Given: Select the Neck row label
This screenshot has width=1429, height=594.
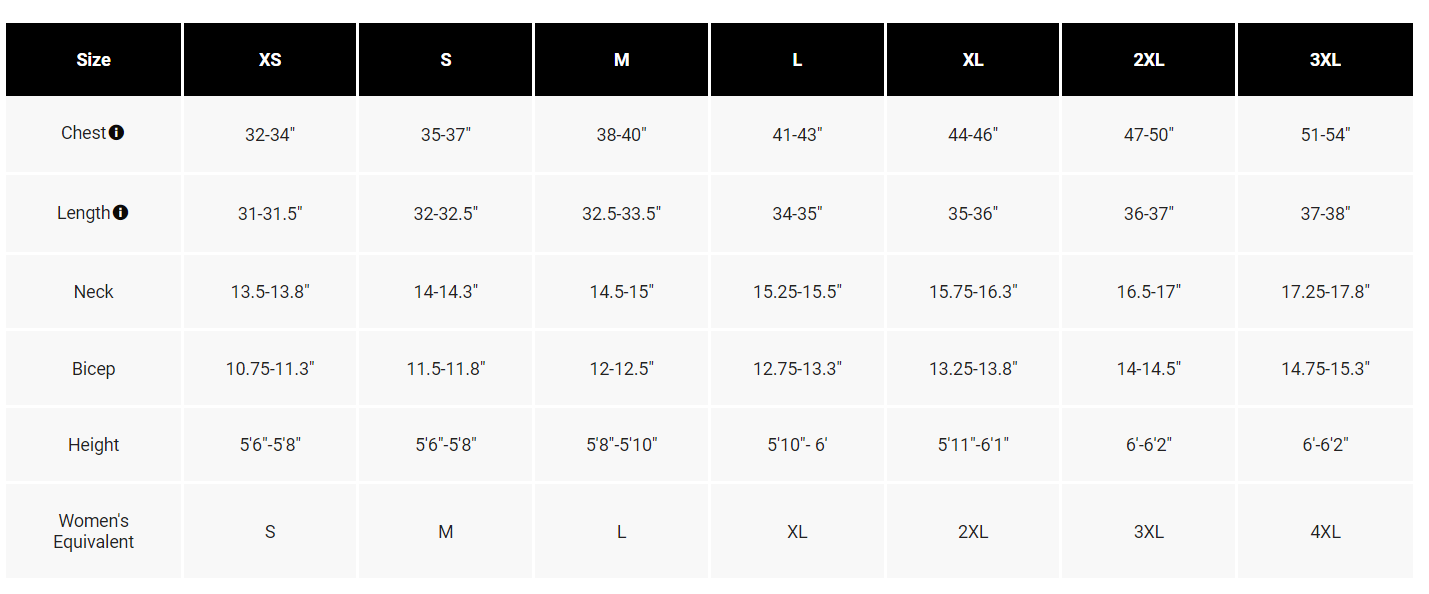Looking at the screenshot, I should (x=93, y=292).
